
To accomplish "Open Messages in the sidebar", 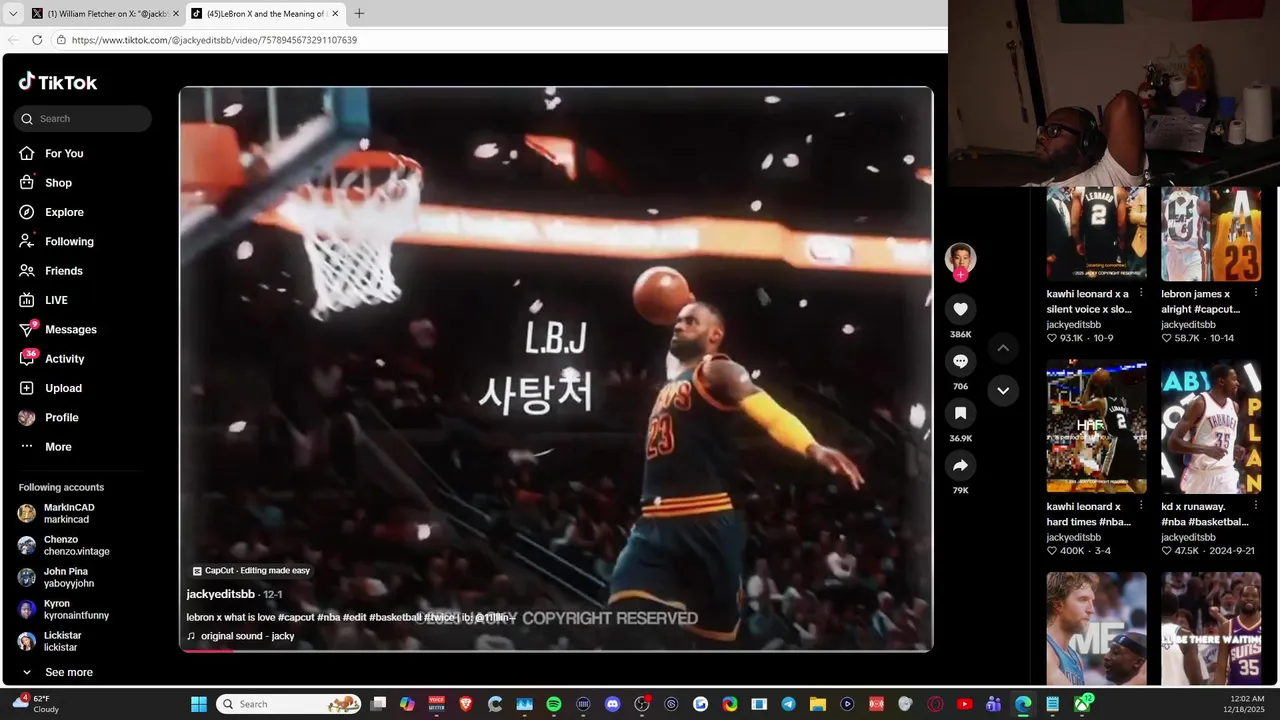I will coord(70,329).
